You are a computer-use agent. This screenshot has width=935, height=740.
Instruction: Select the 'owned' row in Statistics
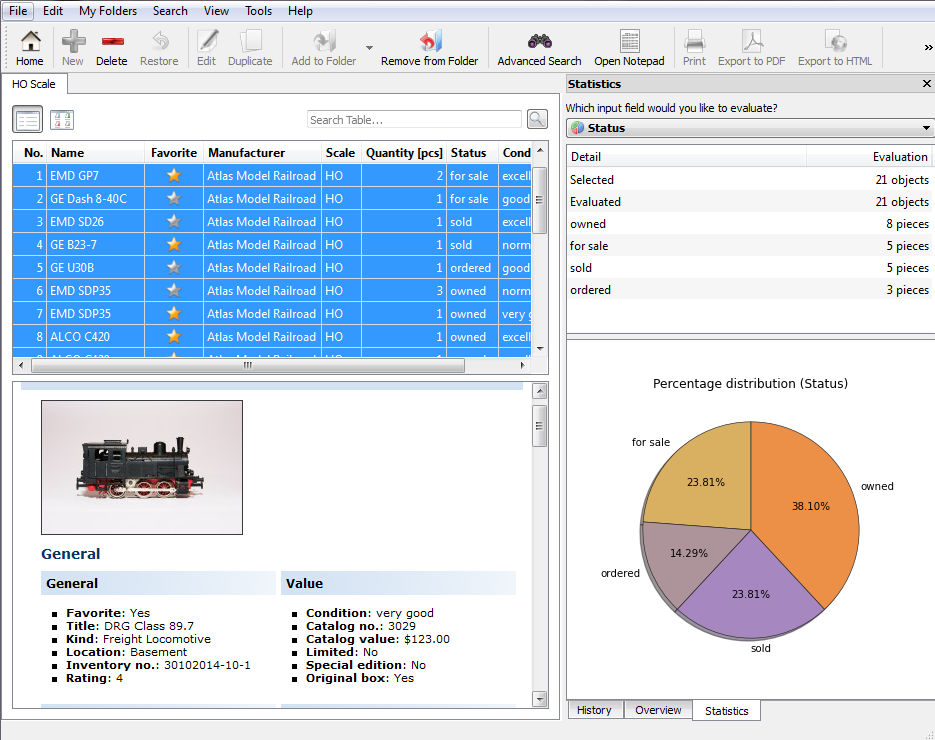(750, 224)
